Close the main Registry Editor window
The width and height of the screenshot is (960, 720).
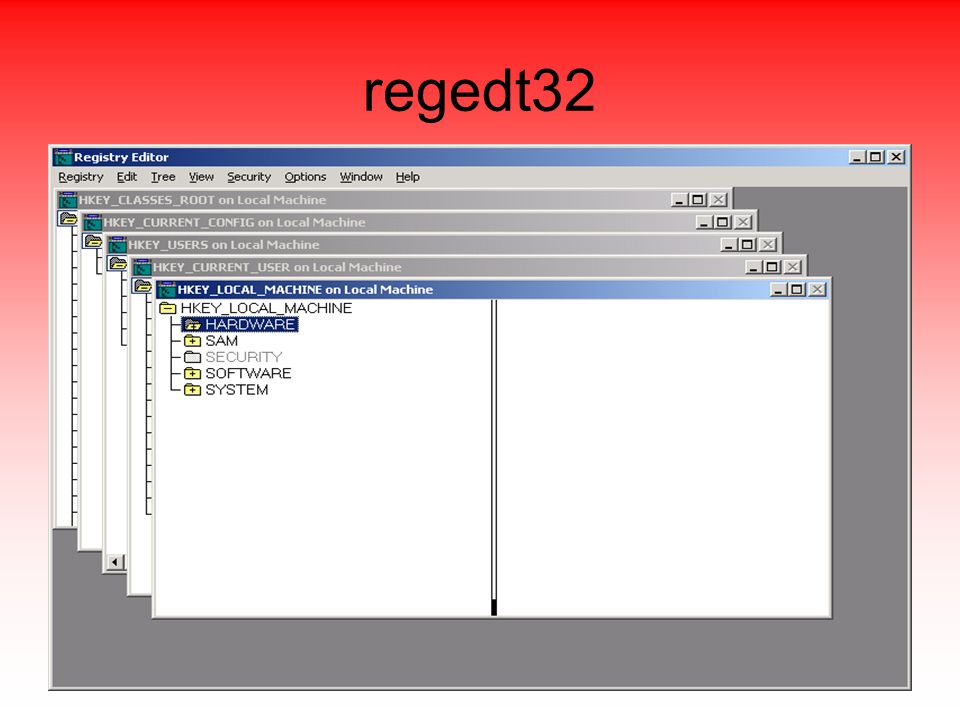896,157
